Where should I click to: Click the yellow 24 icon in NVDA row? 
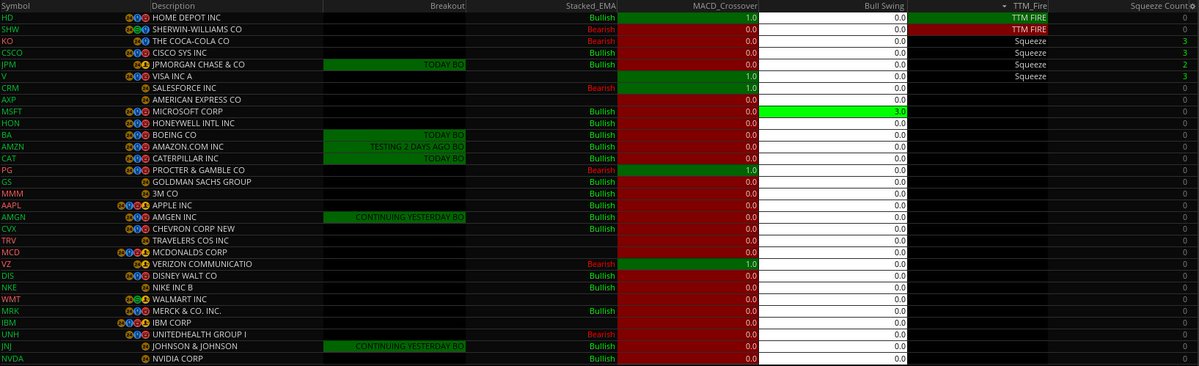tap(145, 358)
